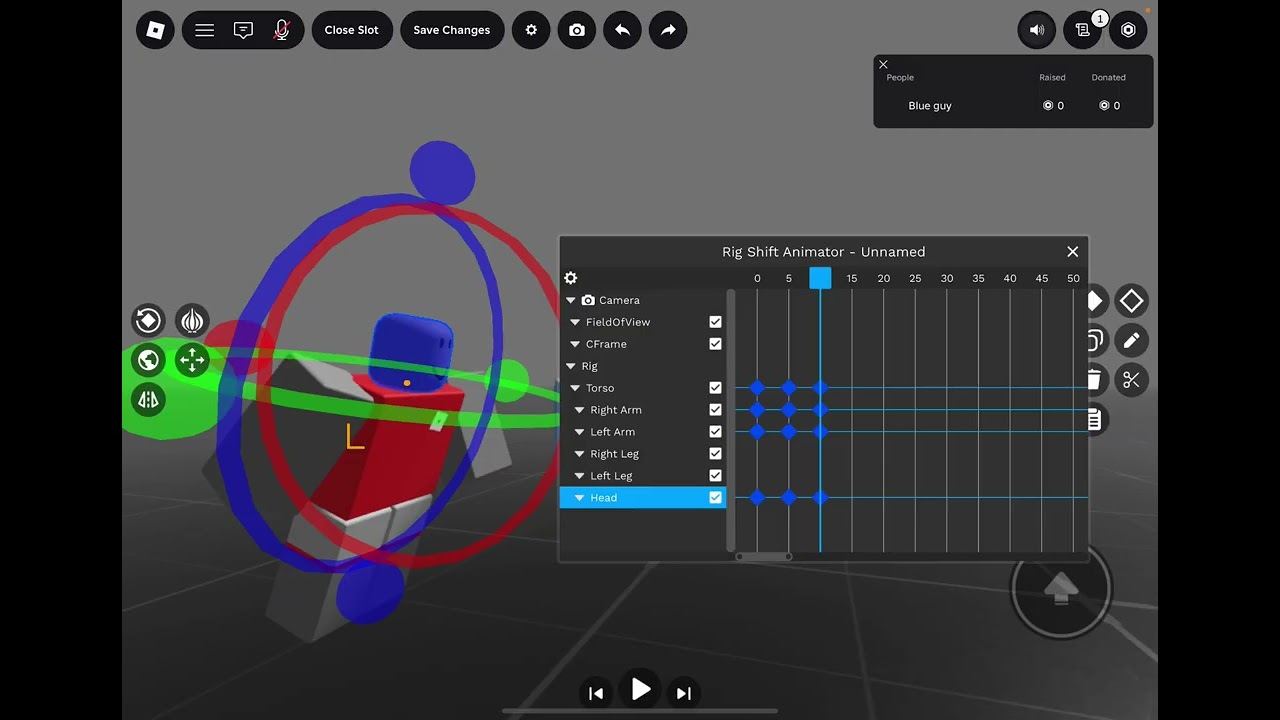Uncheck the Torso checkbox

point(715,388)
